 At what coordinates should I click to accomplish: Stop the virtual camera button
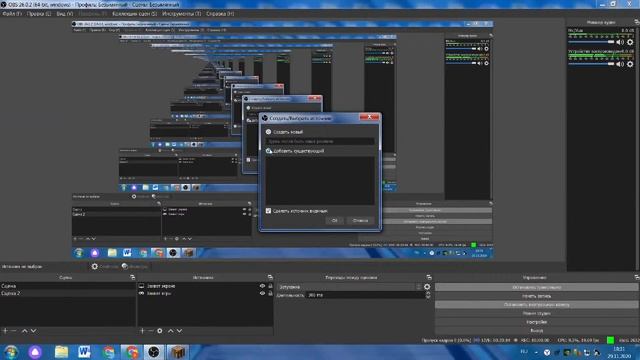536,304
